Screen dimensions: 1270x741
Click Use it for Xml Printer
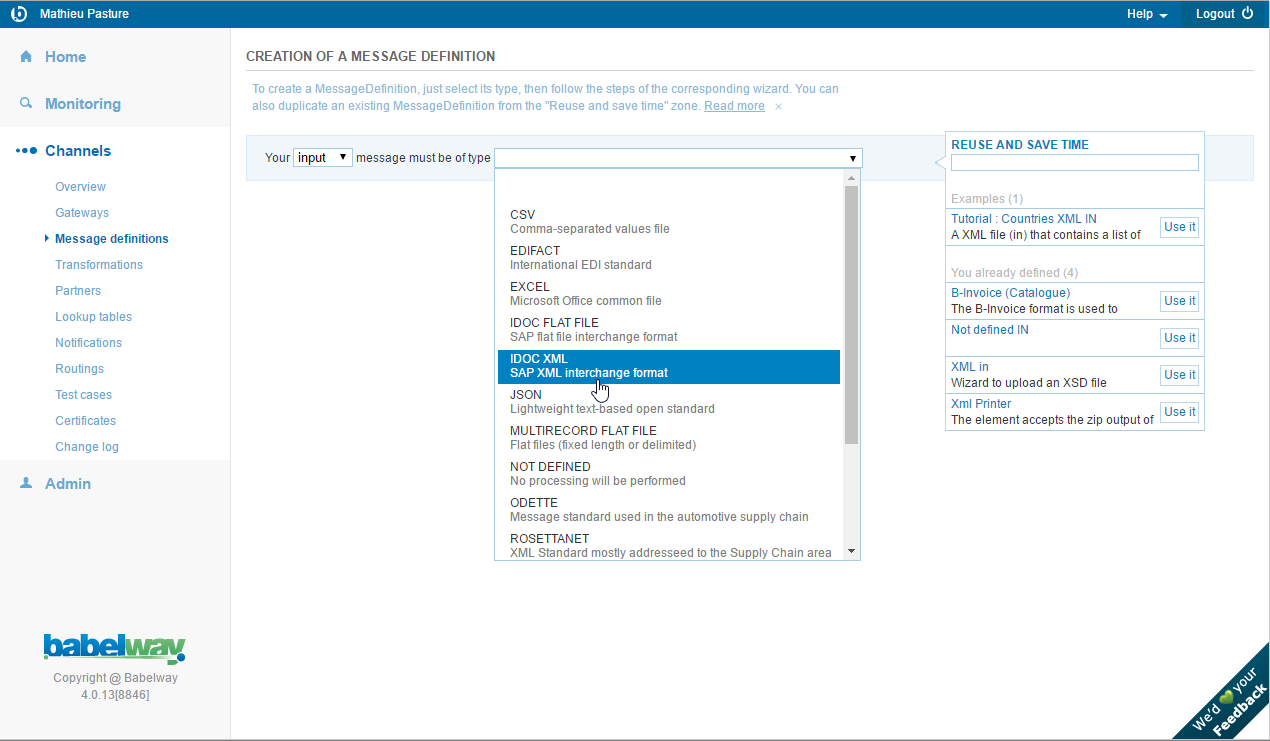pyautogui.click(x=1179, y=412)
